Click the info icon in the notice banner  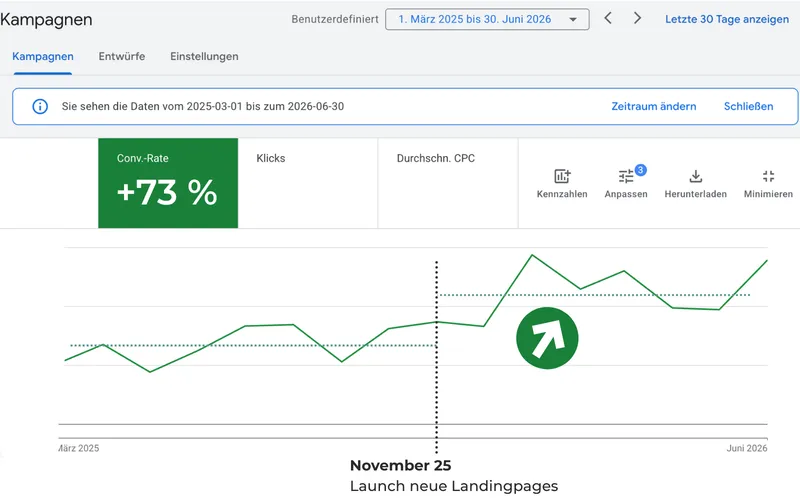pos(40,106)
